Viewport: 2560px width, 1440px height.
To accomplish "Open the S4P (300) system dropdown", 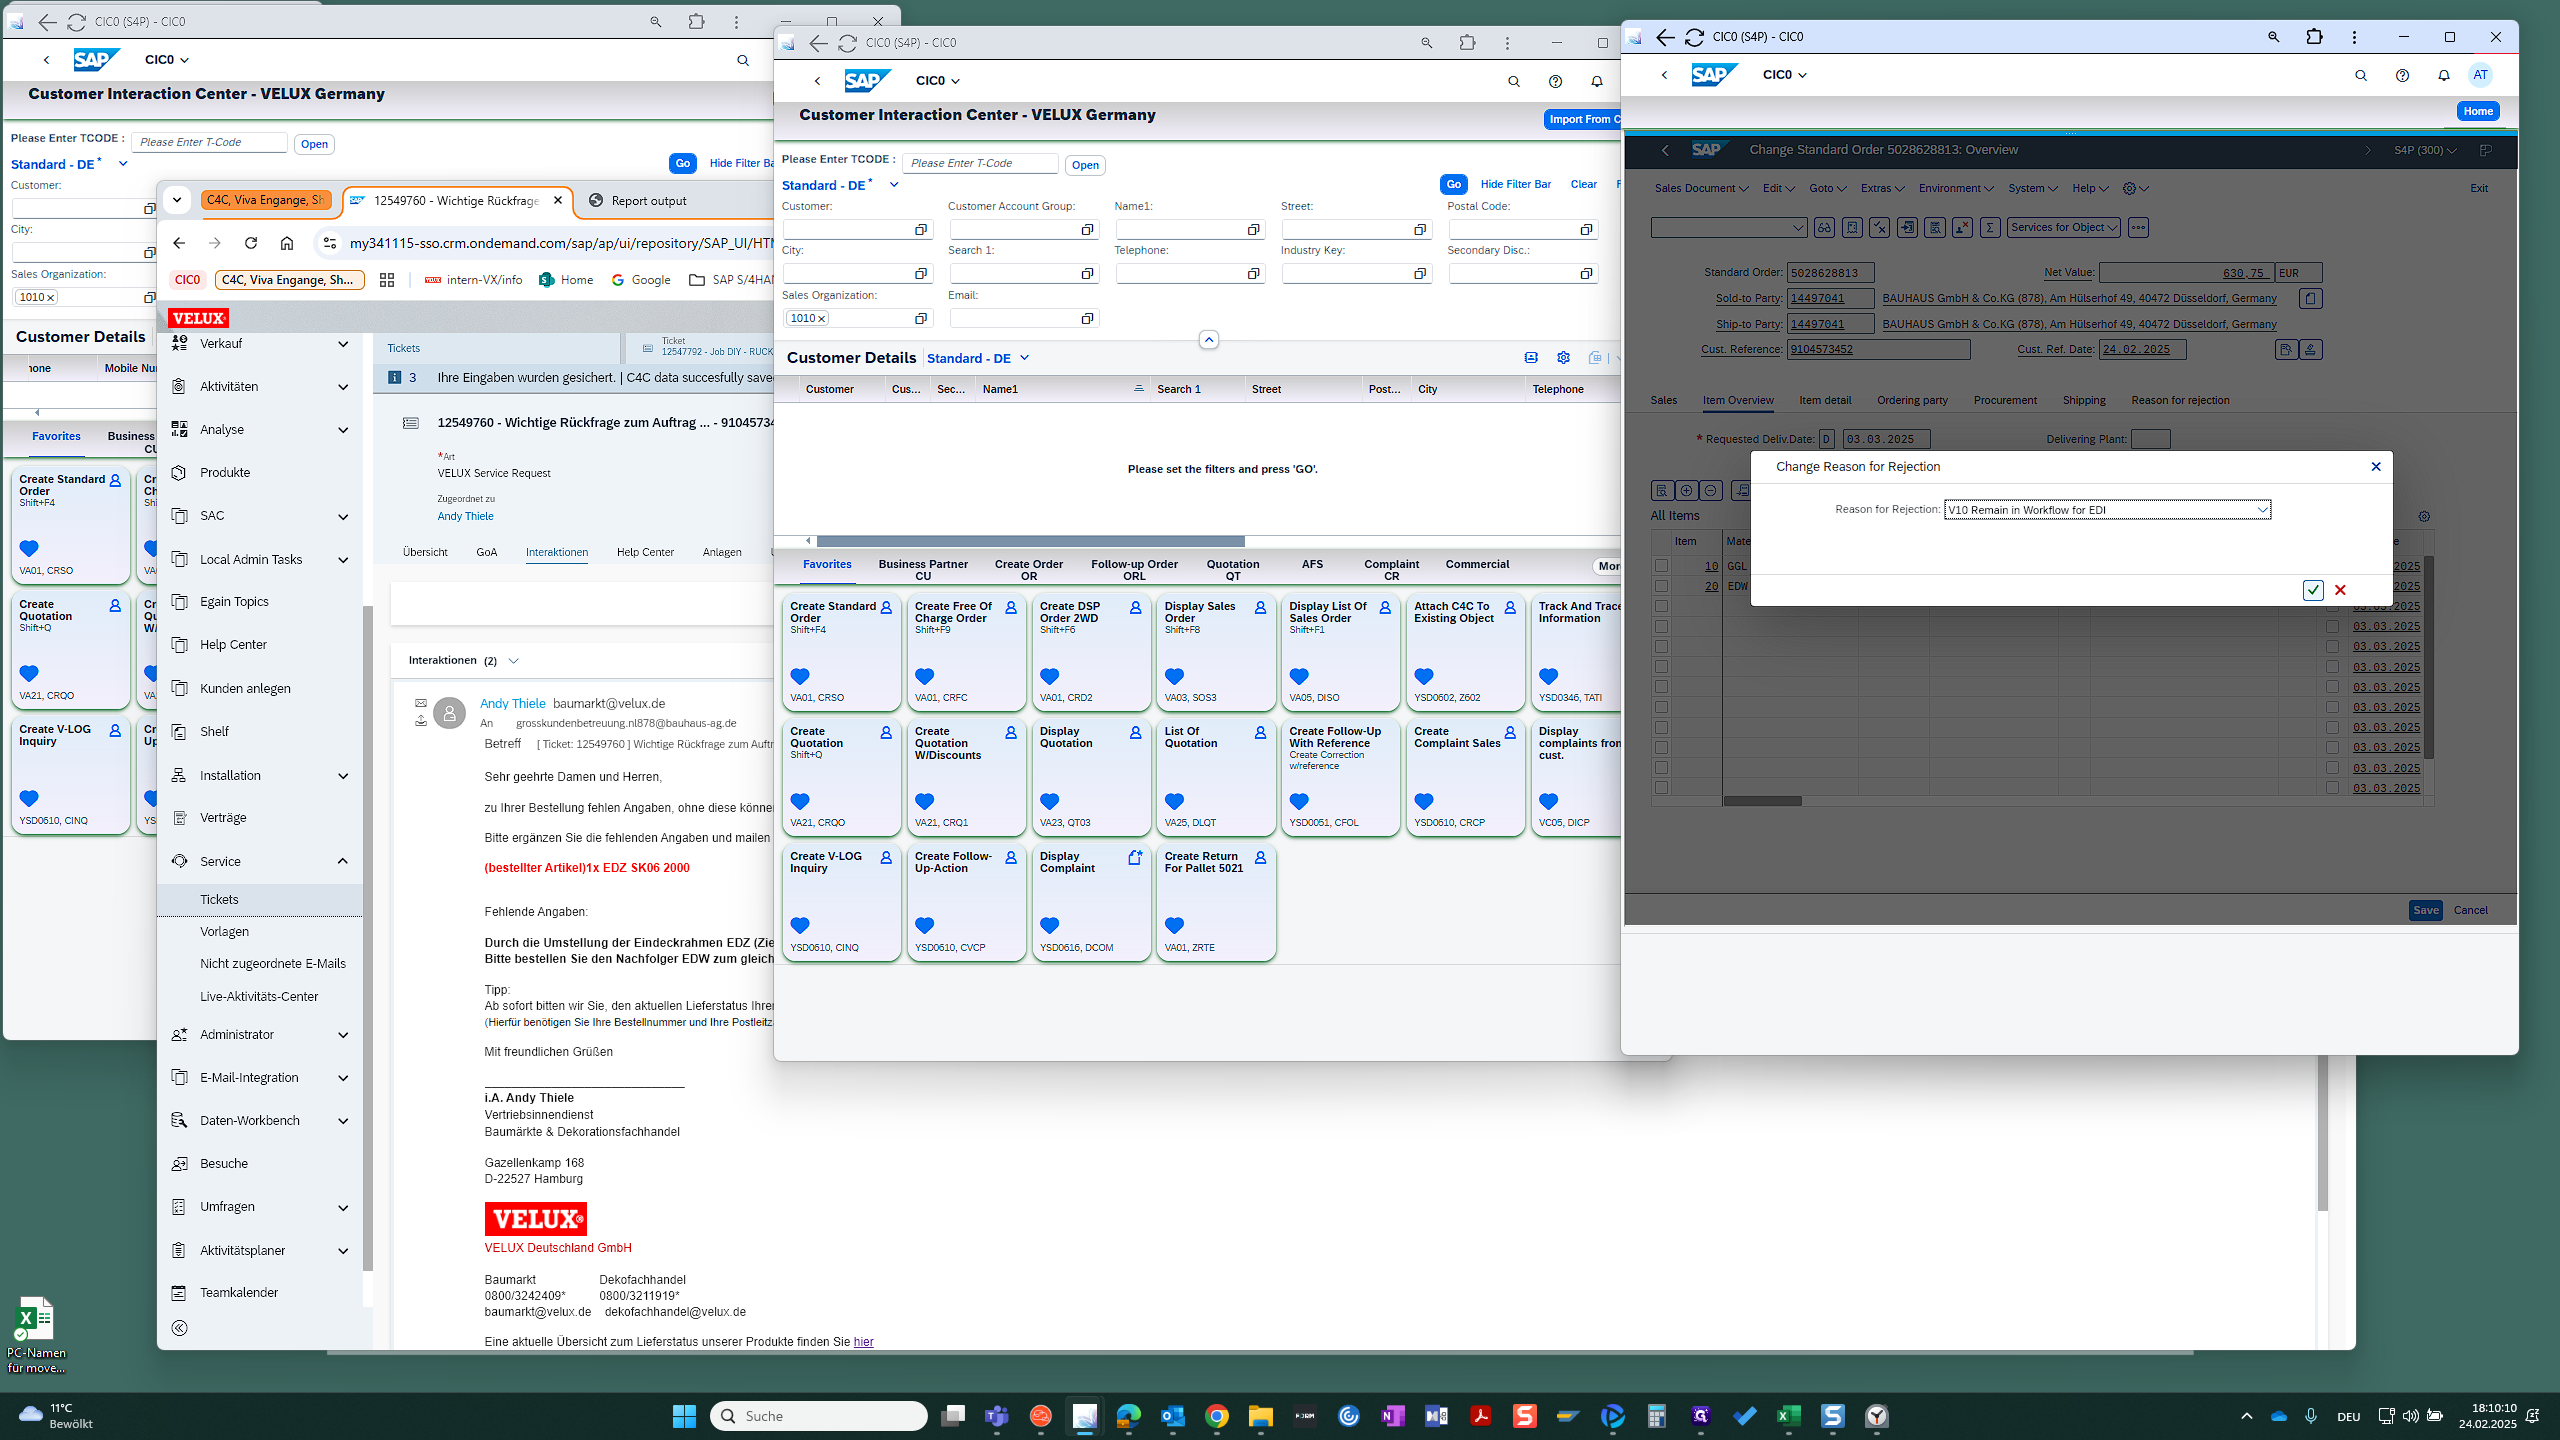I will point(2425,150).
